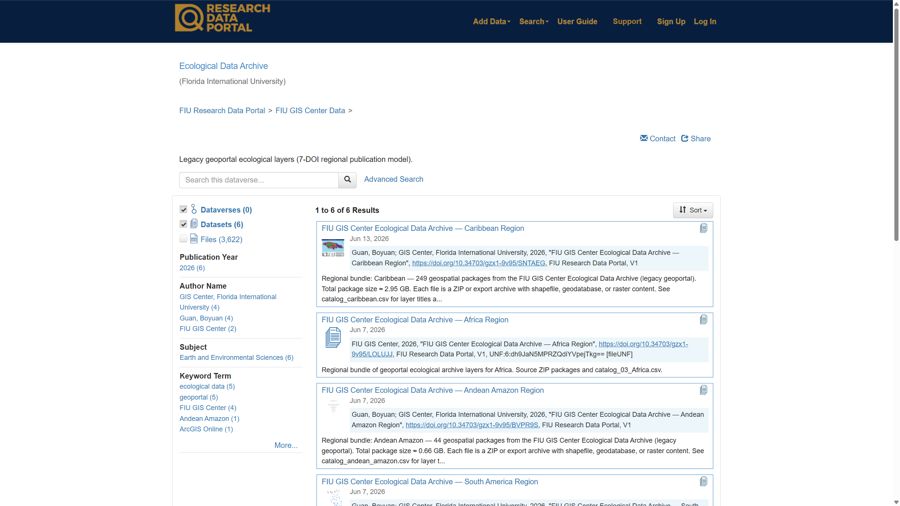Viewport: 900px width, 506px height.
Task: Open the Africa Region dataset title
Action: (x=414, y=320)
